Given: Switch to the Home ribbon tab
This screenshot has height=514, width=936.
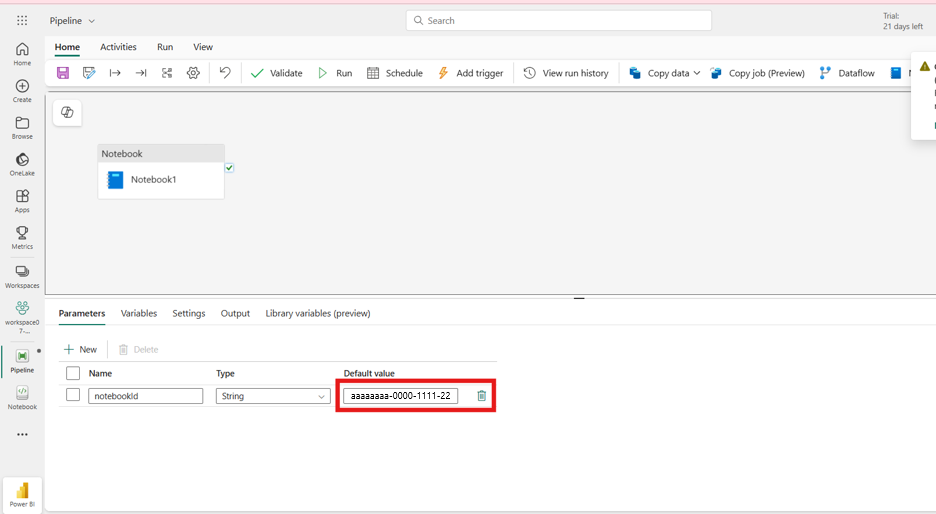Looking at the screenshot, I should click(67, 47).
